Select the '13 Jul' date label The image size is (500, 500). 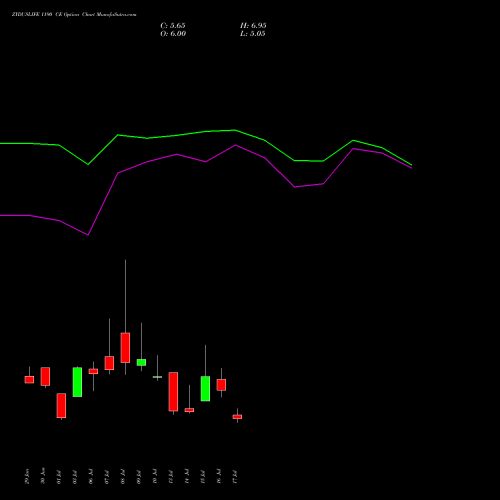pyautogui.click(x=171, y=477)
